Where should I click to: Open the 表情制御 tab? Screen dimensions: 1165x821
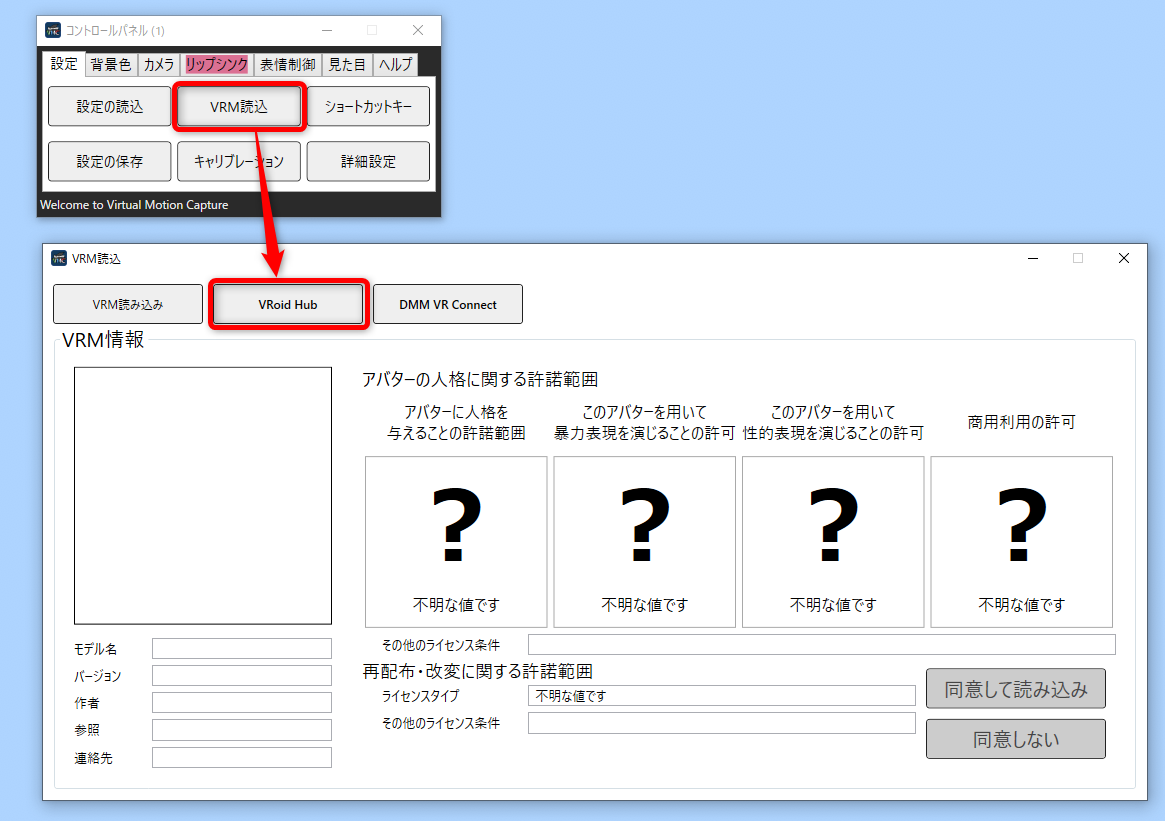[x=288, y=65]
